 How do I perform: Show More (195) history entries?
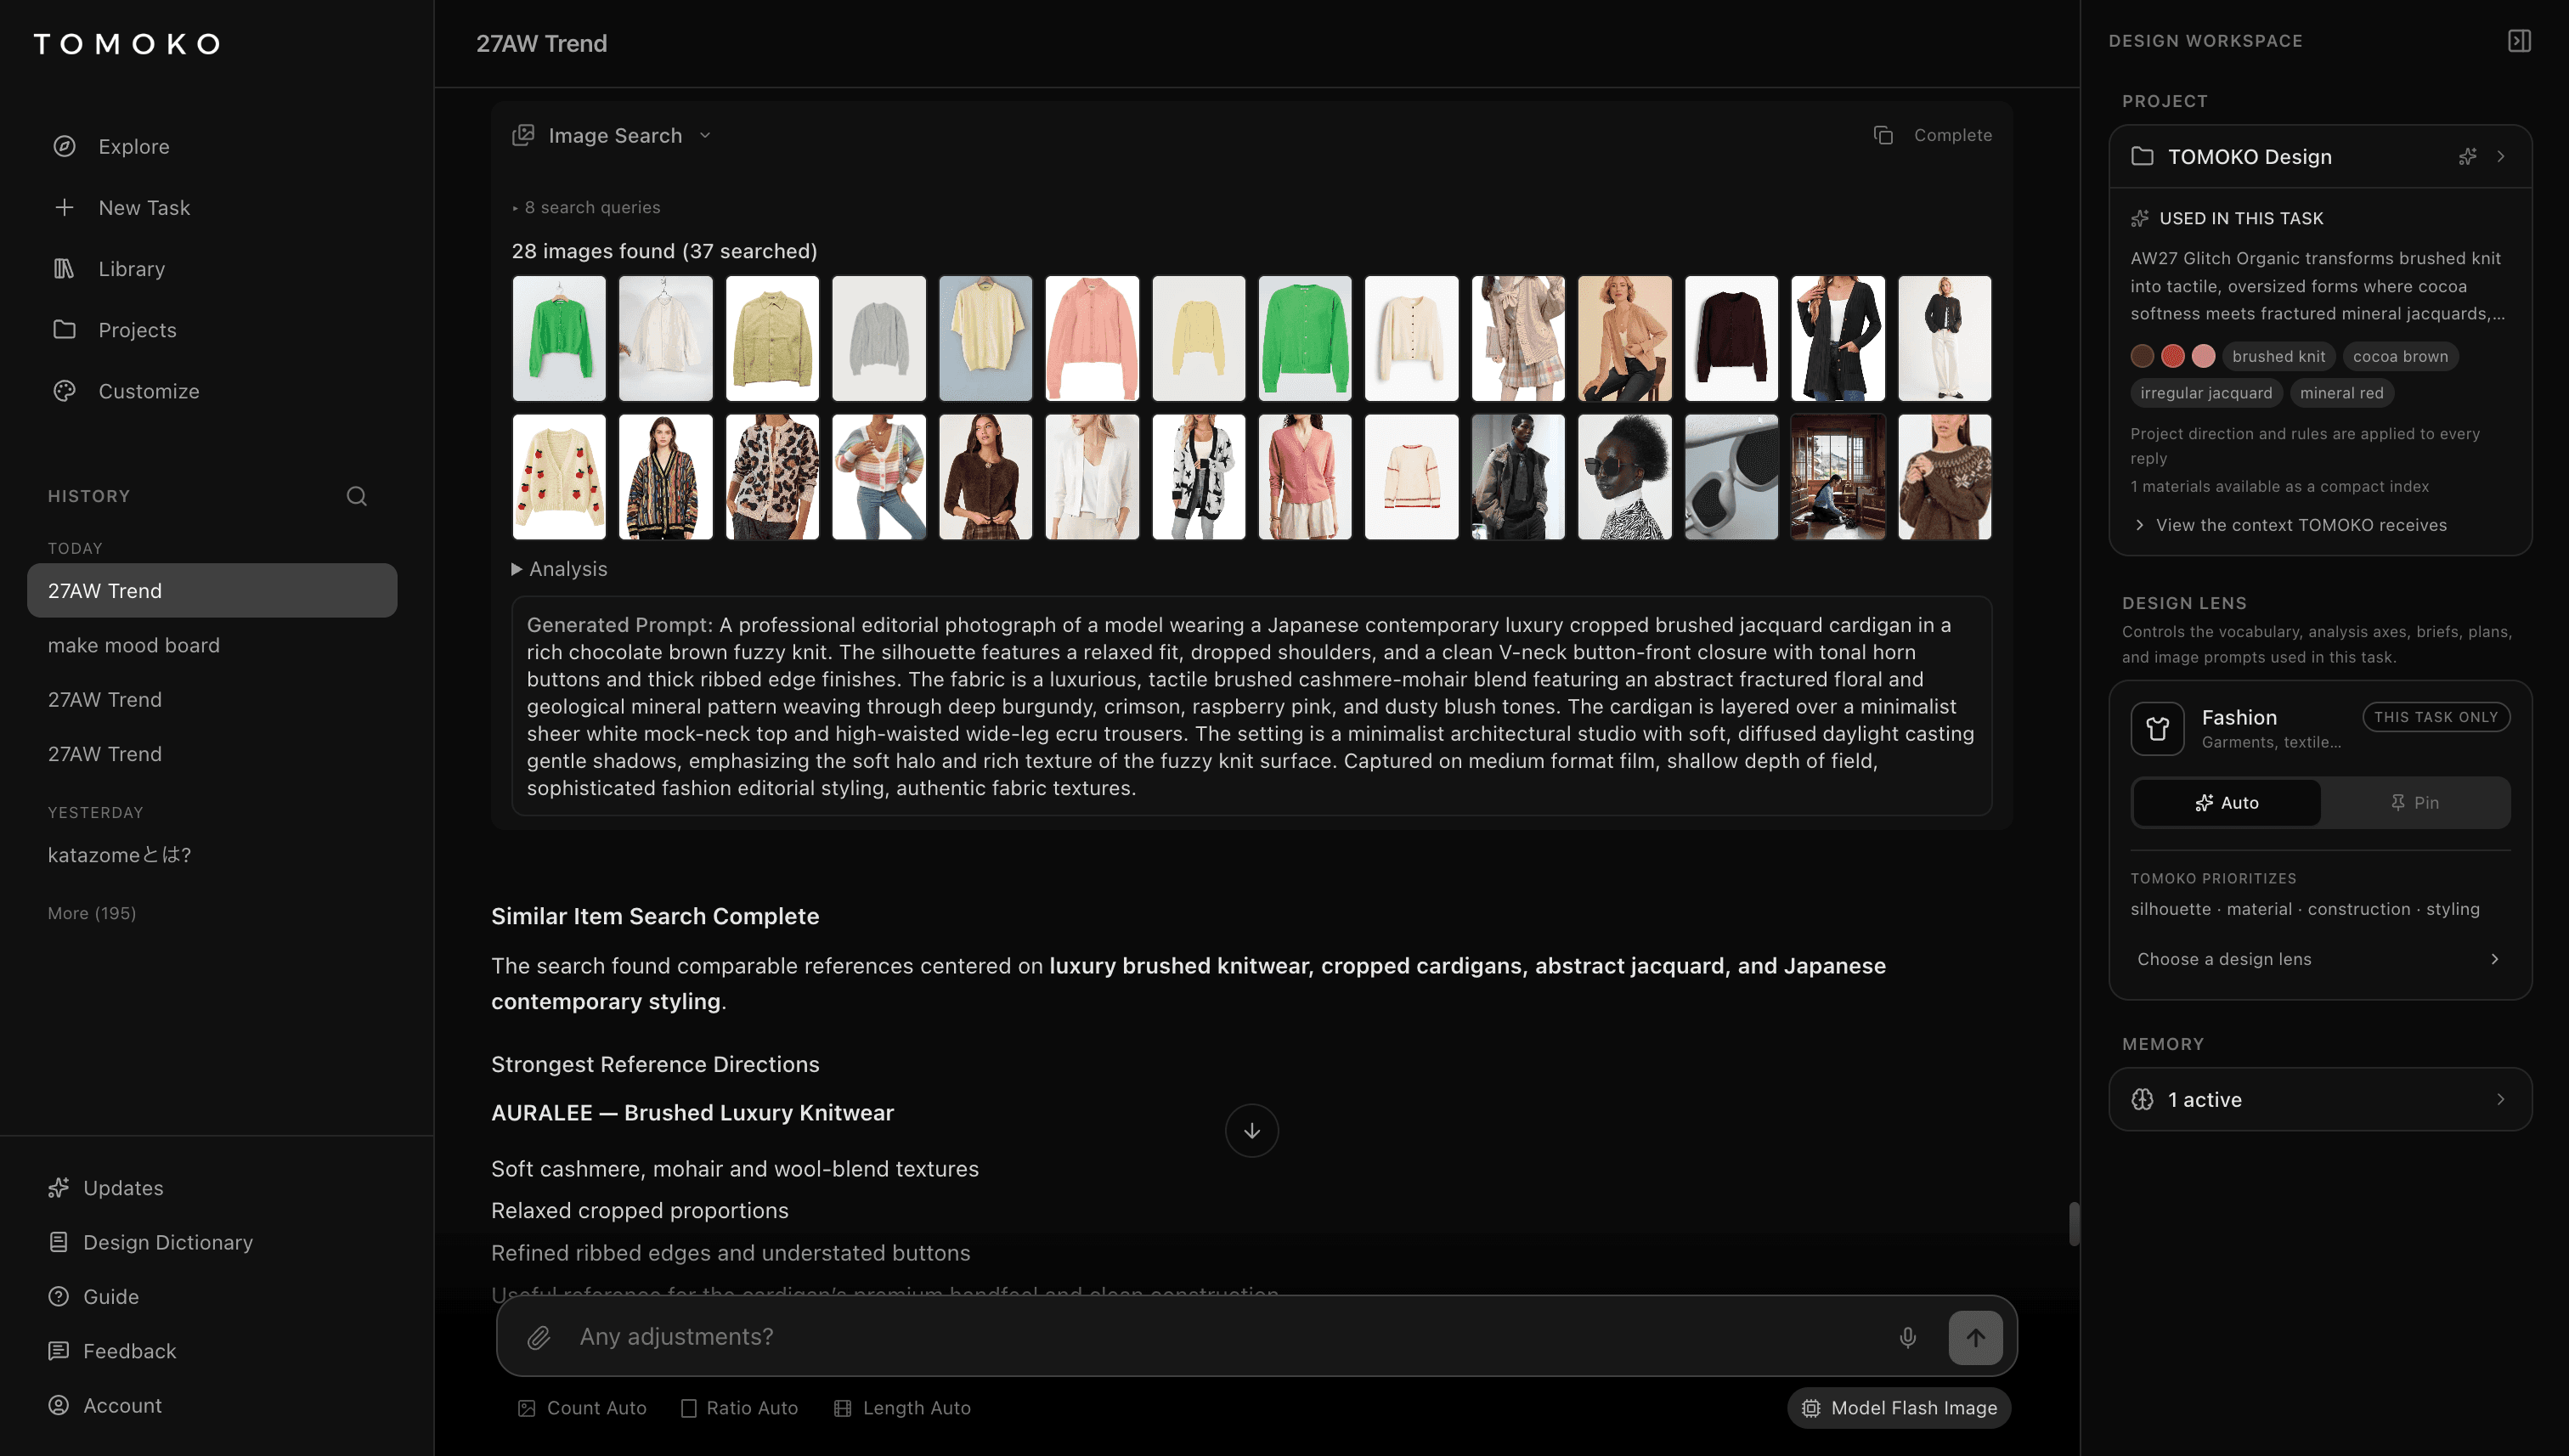tap(92, 912)
